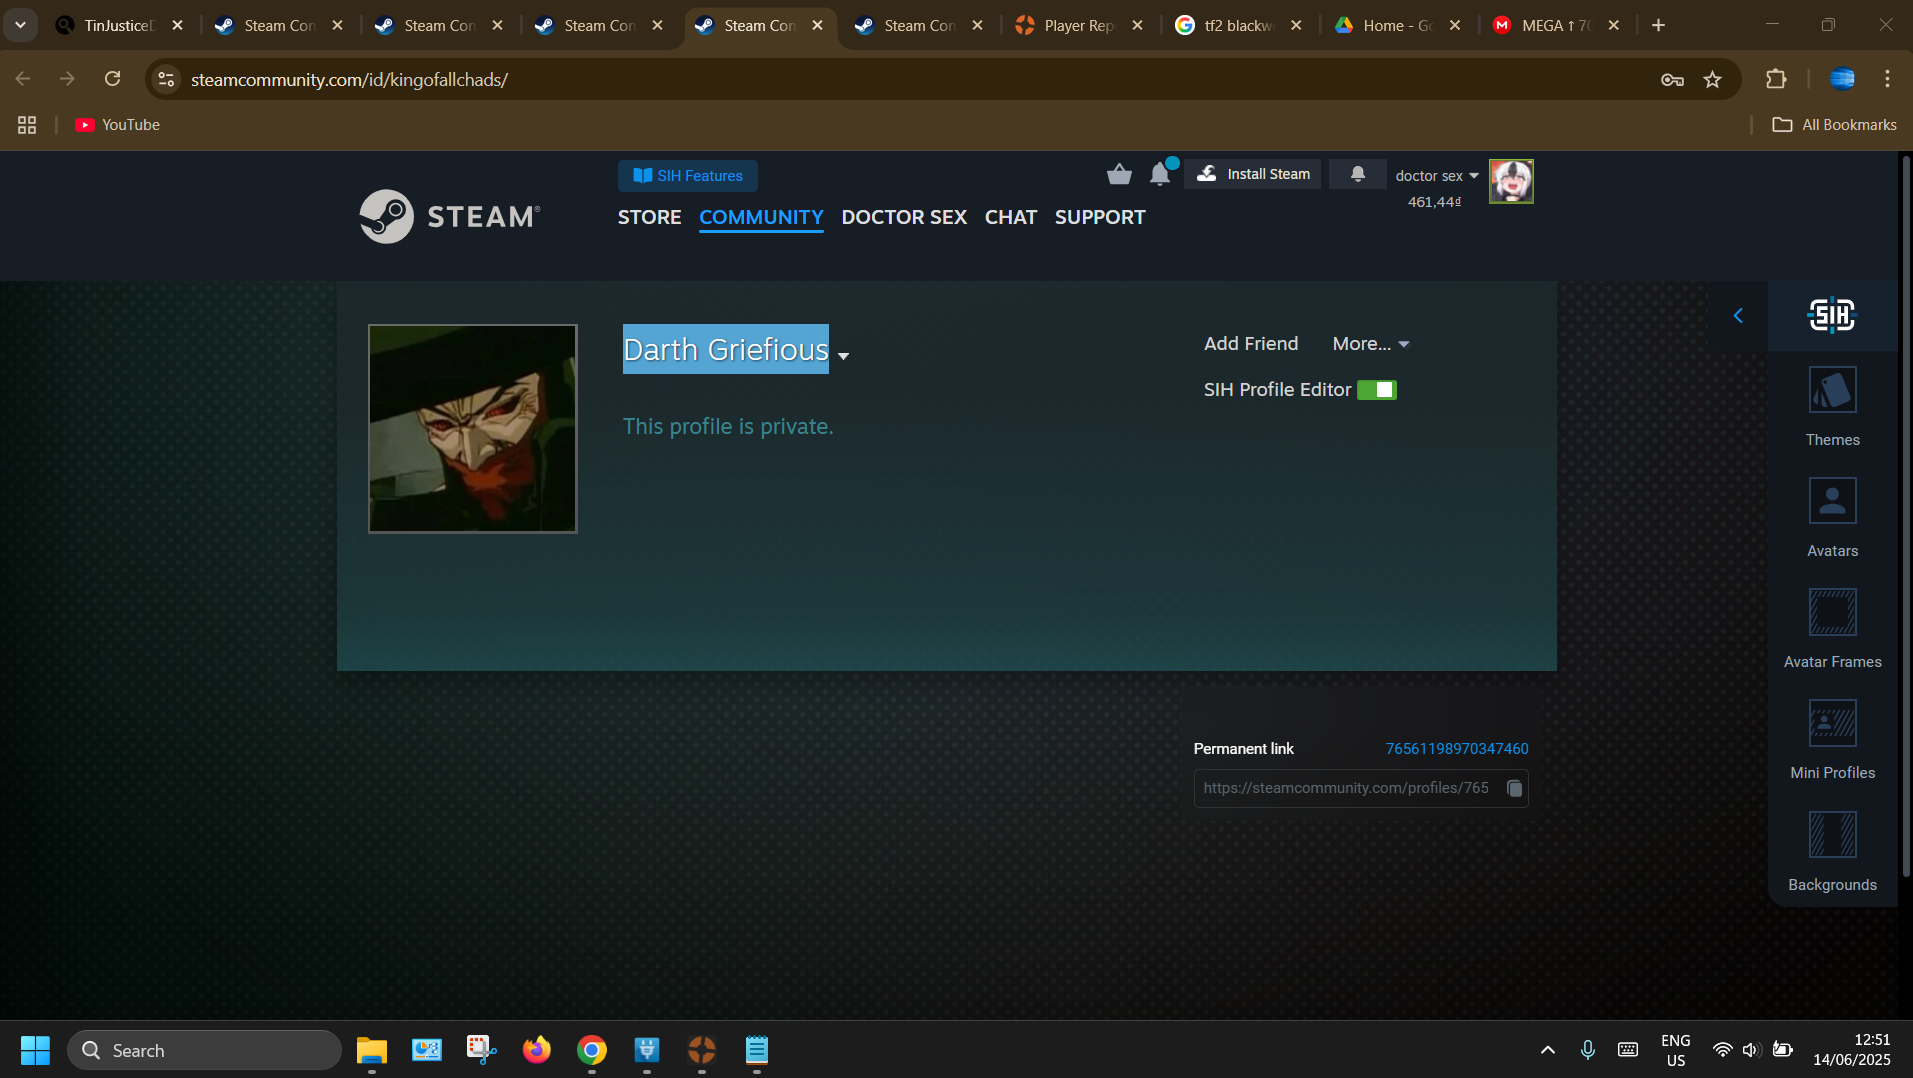Screen dimensions: 1913x1078
Task: Open the COMMUNITY menu
Action: [x=761, y=217]
